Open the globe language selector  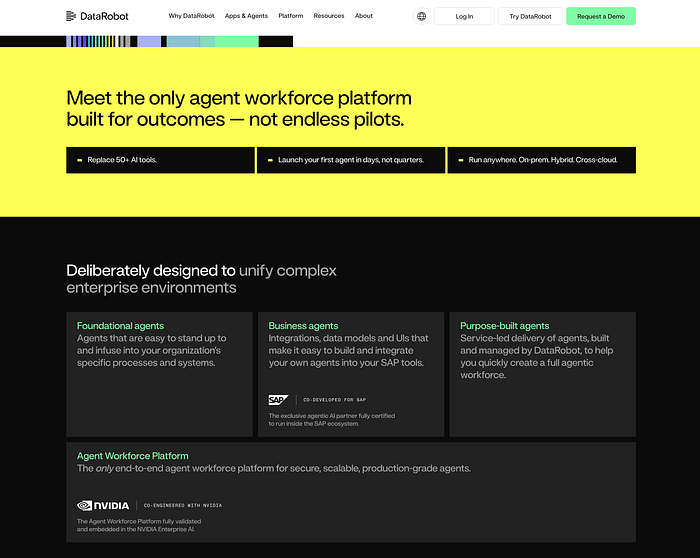(x=421, y=16)
